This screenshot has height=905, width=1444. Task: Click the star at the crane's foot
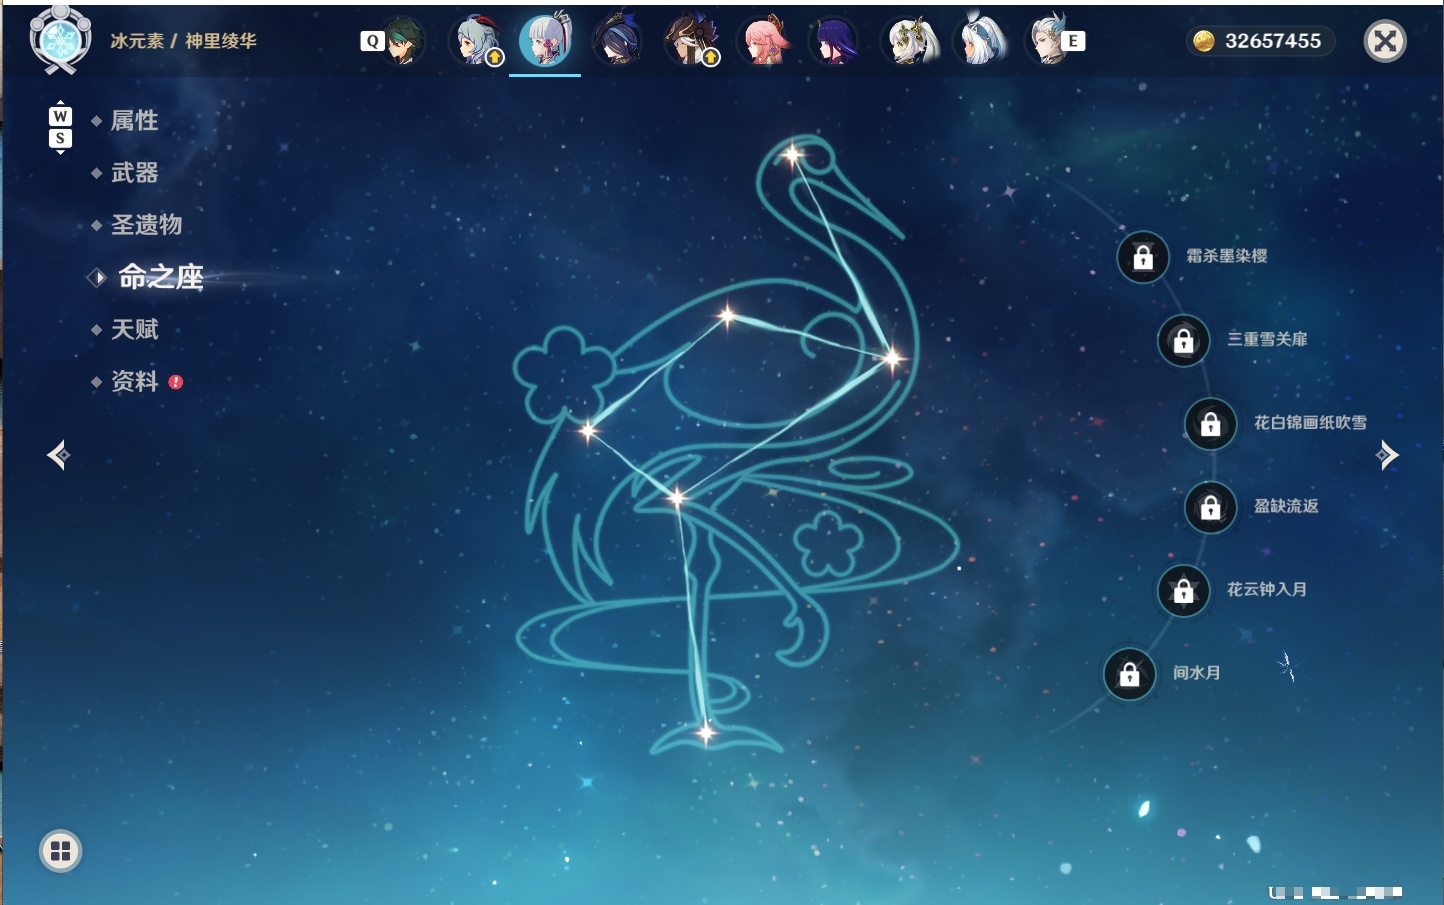click(705, 733)
